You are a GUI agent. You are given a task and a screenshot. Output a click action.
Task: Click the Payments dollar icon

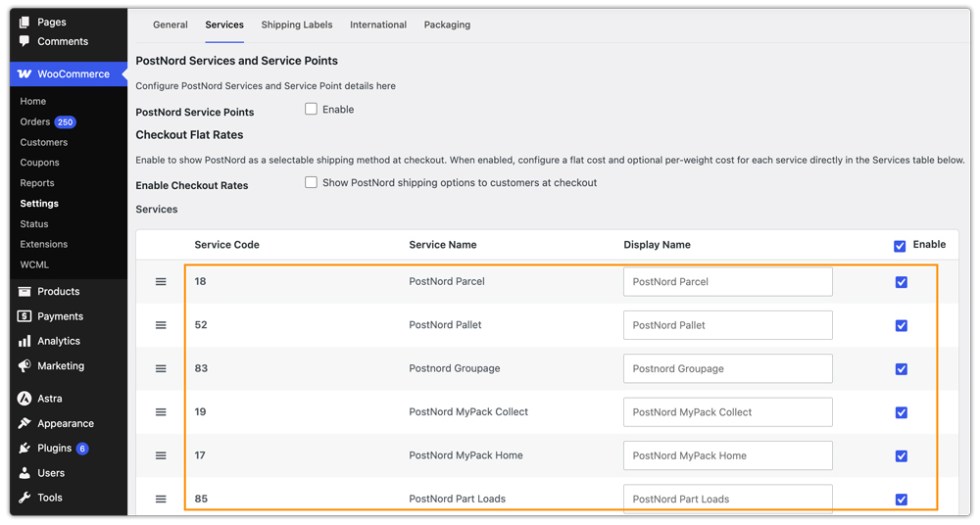point(24,316)
